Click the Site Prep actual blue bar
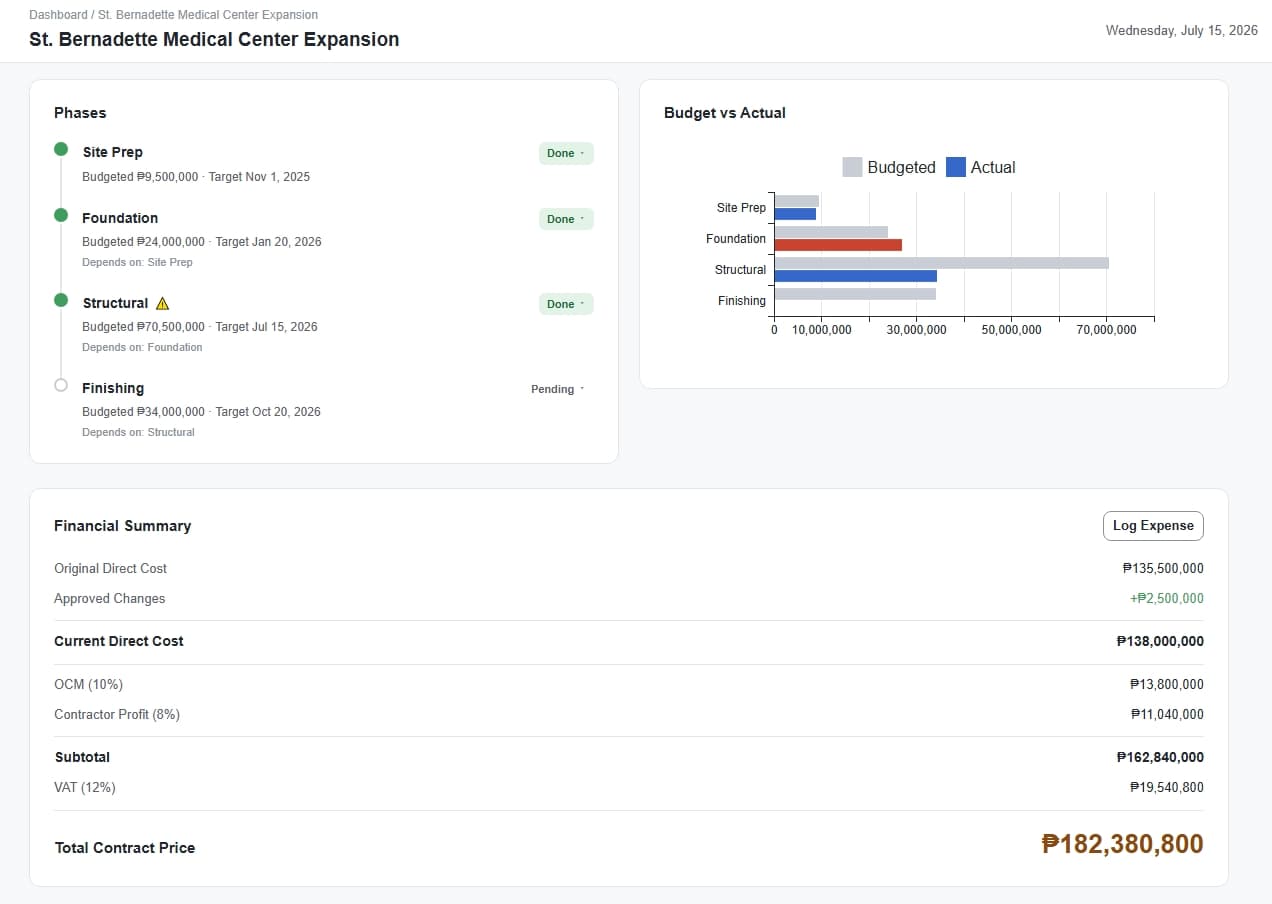 pos(795,214)
